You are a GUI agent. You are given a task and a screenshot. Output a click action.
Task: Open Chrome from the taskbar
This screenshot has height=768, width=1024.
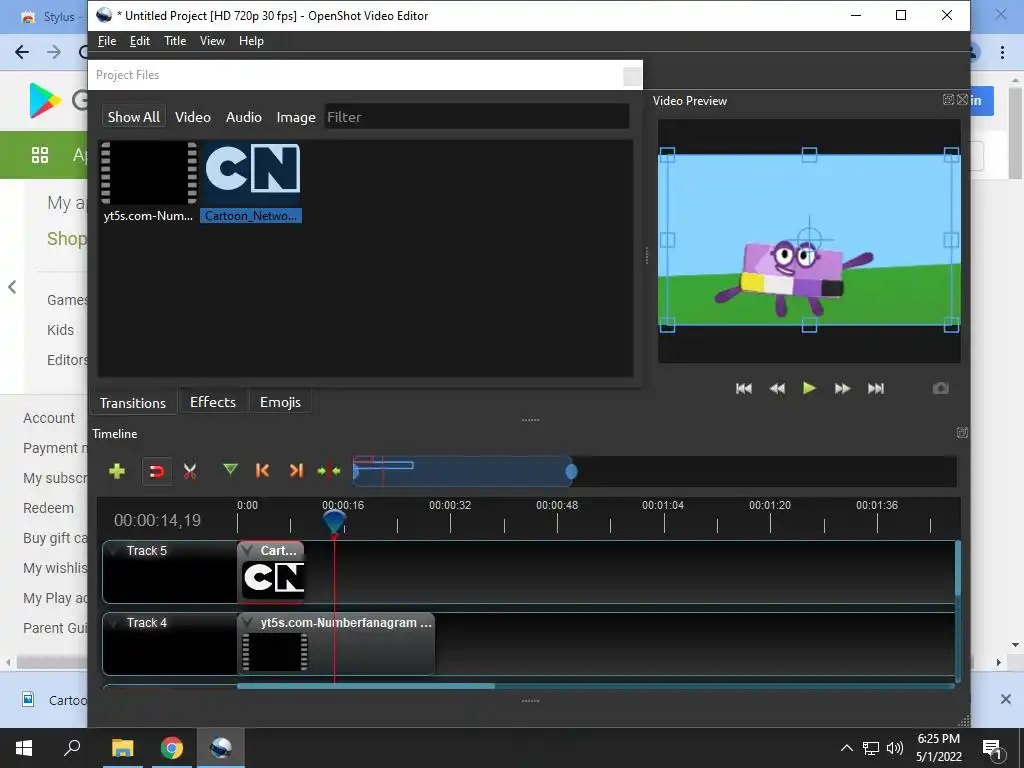click(x=172, y=748)
